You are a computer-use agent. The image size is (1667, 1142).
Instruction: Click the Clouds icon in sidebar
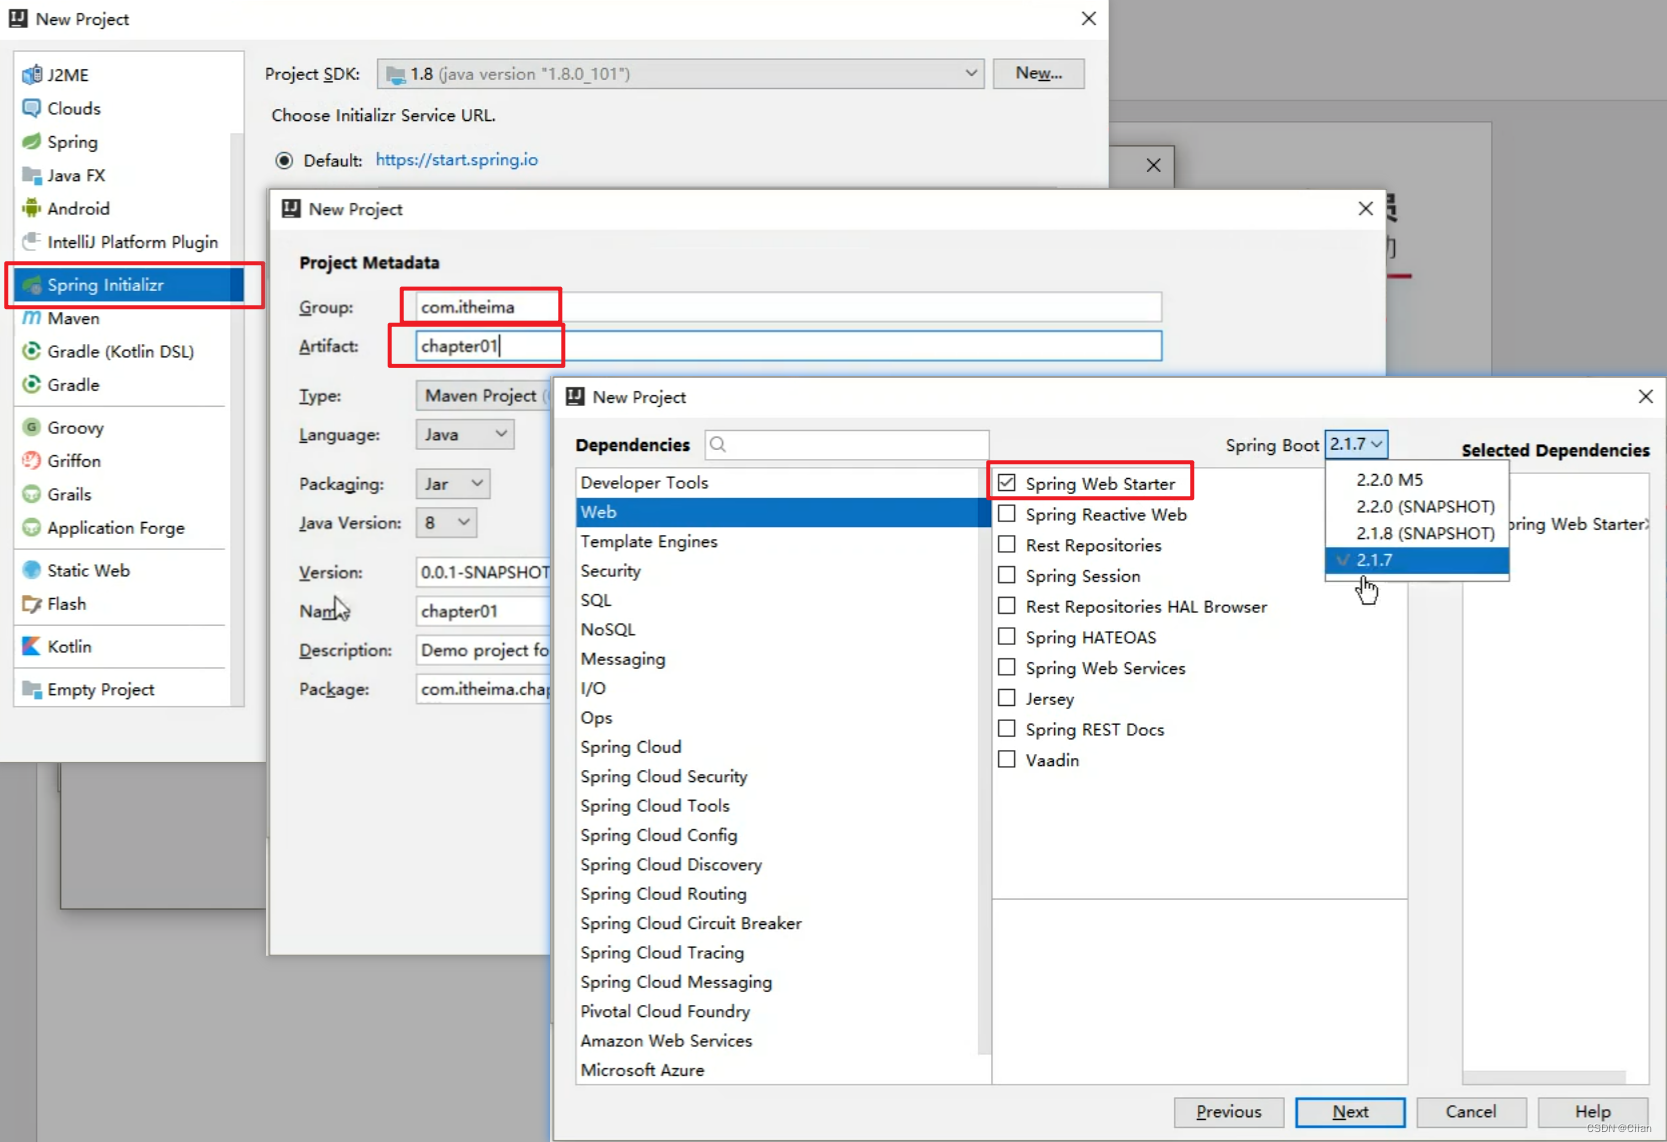32,108
